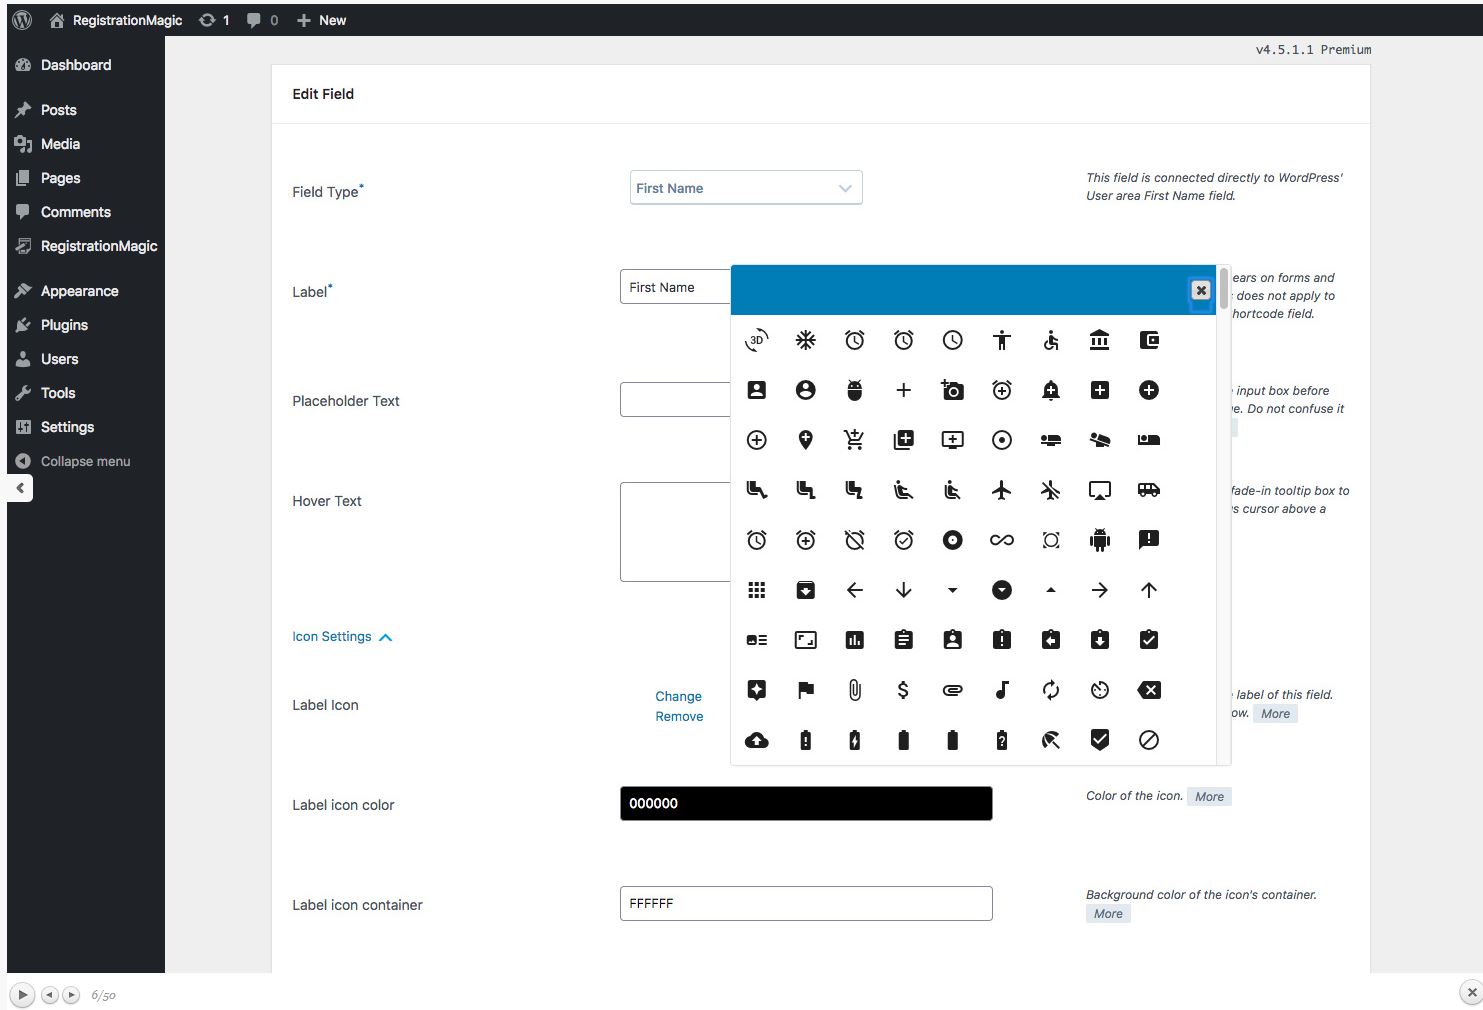Open RegistrationMagic in sidebar menu

point(98,246)
